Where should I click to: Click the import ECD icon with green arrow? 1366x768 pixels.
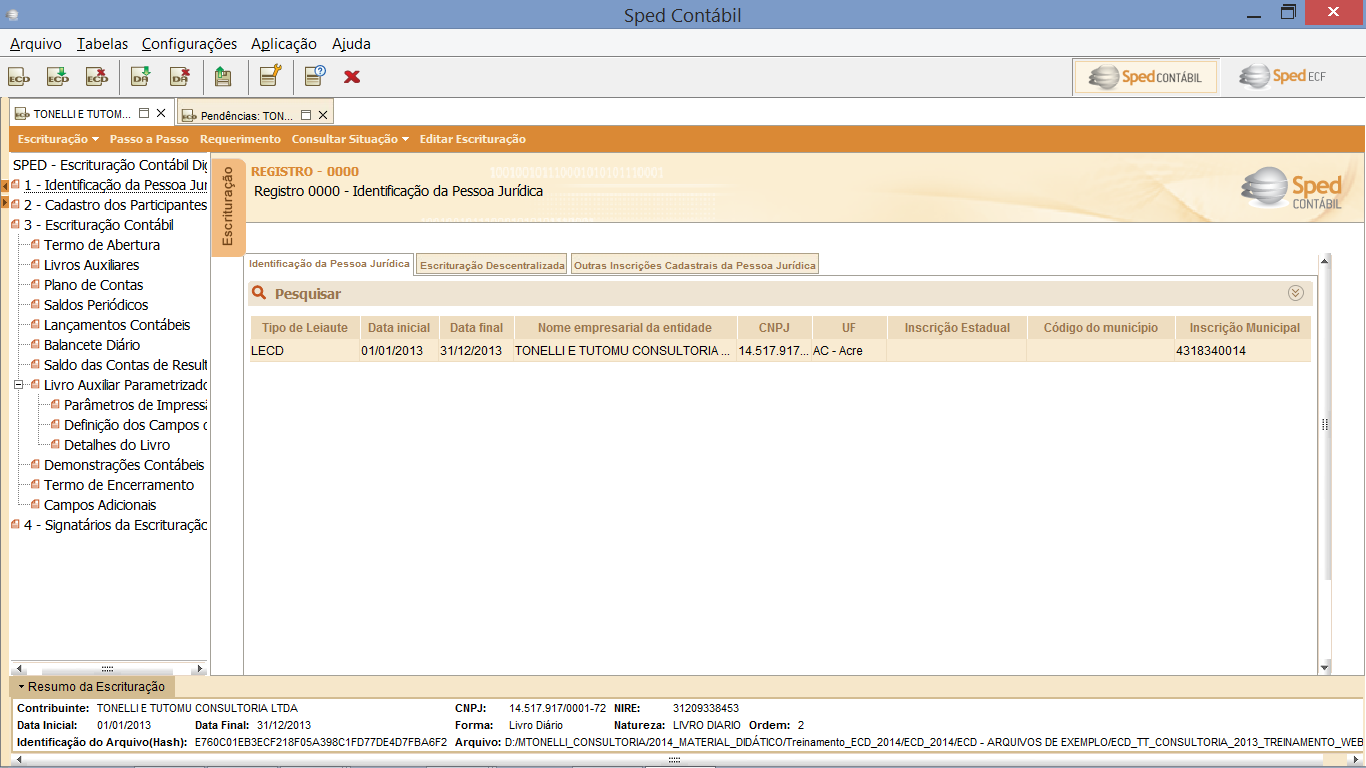58,76
